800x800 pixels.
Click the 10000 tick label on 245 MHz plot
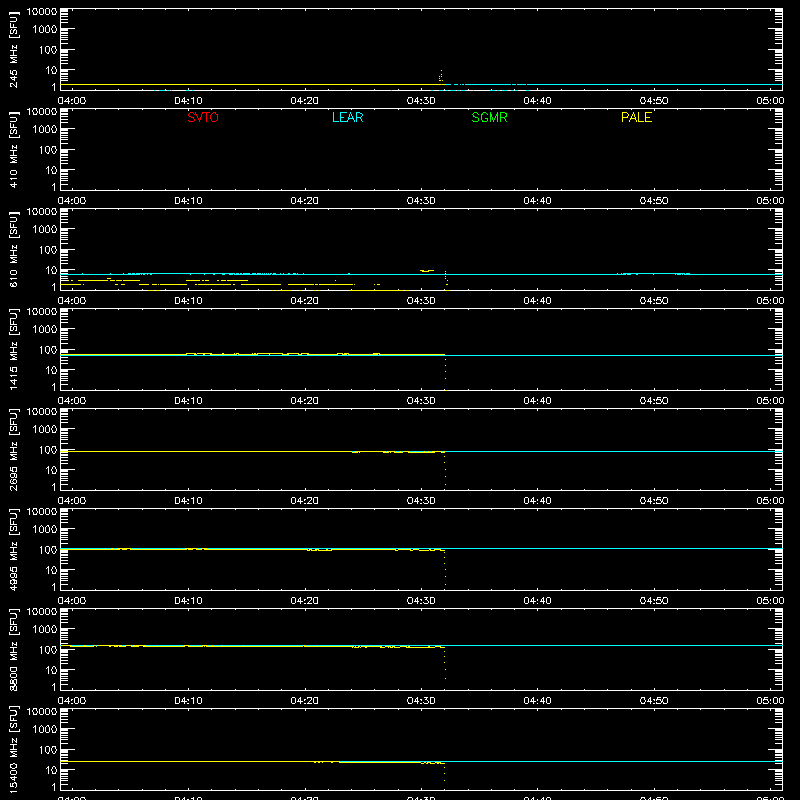42,12
